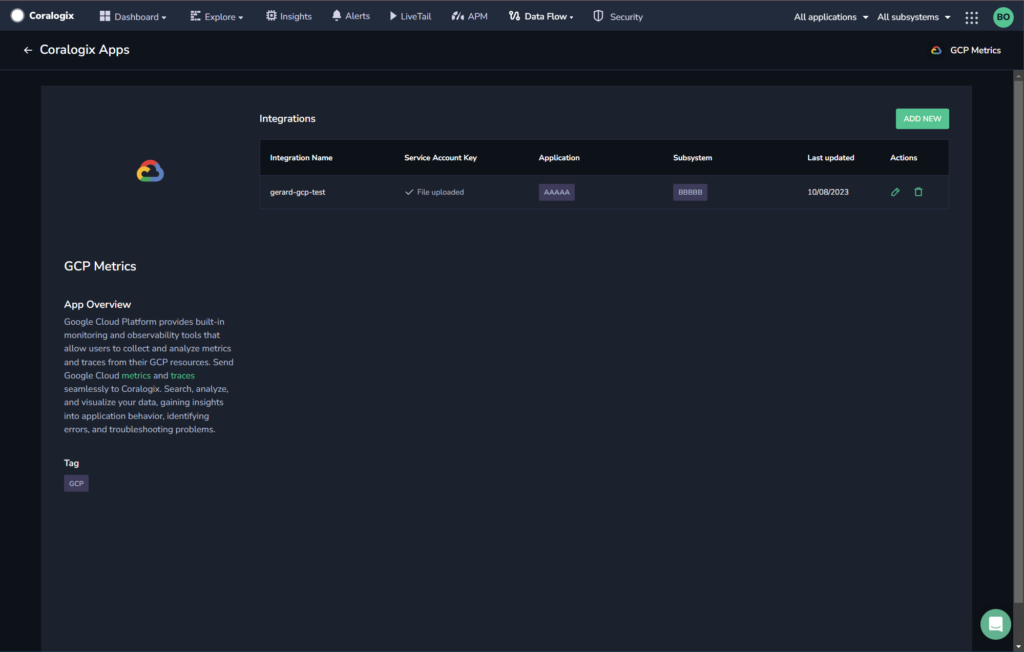Click the Actions column header
Screen dimensions: 1024x652
(x=903, y=157)
